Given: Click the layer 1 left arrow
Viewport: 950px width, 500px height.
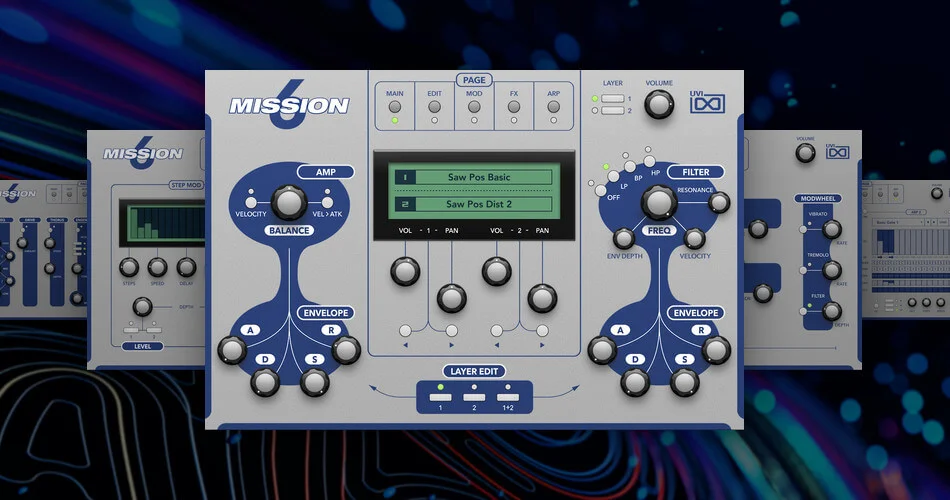Looking at the screenshot, I should click(x=405, y=345).
